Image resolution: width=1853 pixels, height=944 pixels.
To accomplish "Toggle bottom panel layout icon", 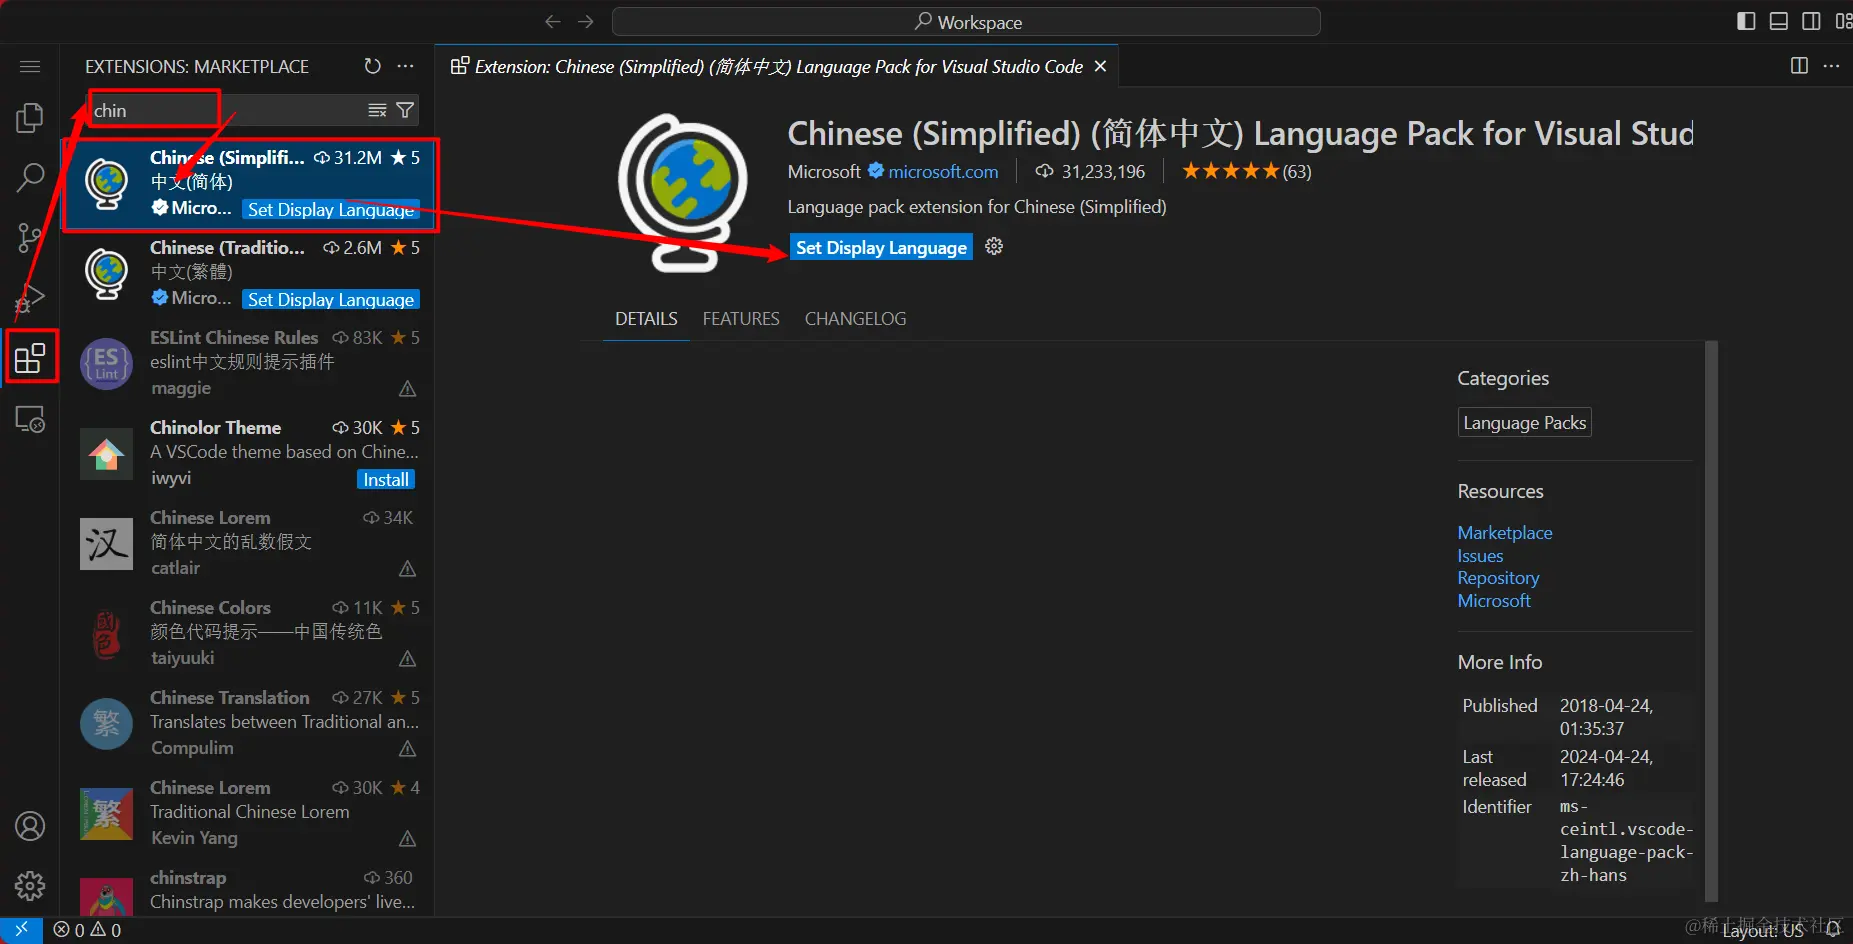I will pyautogui.click(x=1779, y=21).
